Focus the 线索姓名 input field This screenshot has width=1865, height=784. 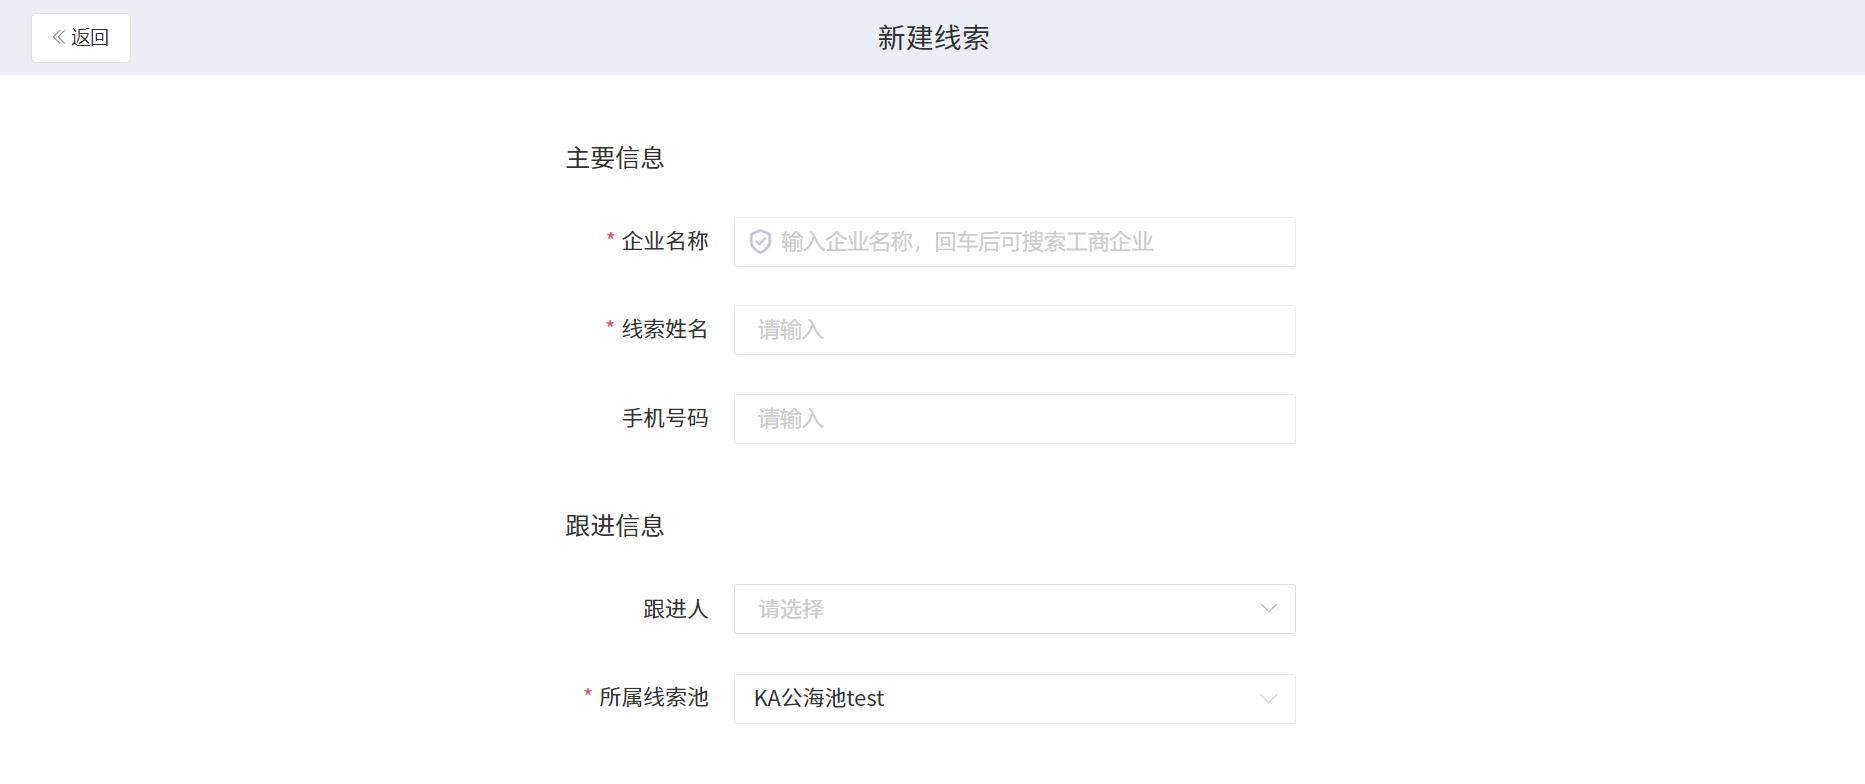pyautogui.click(x=1014, y=330)
